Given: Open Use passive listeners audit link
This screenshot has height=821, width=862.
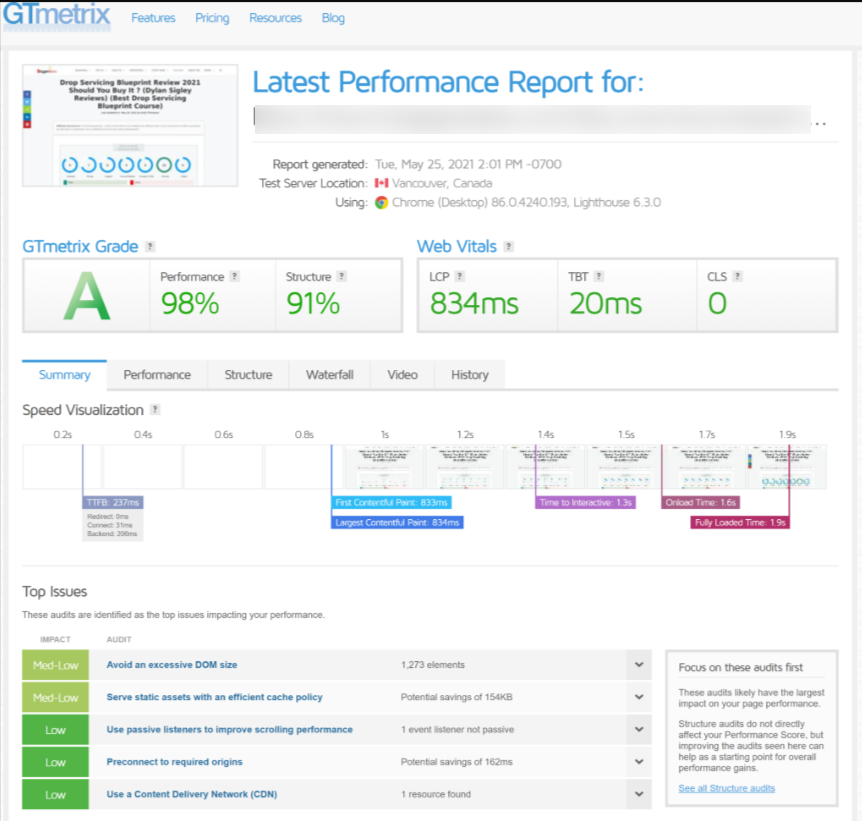Looking at the screenshot, I should [x=230, y=730].
